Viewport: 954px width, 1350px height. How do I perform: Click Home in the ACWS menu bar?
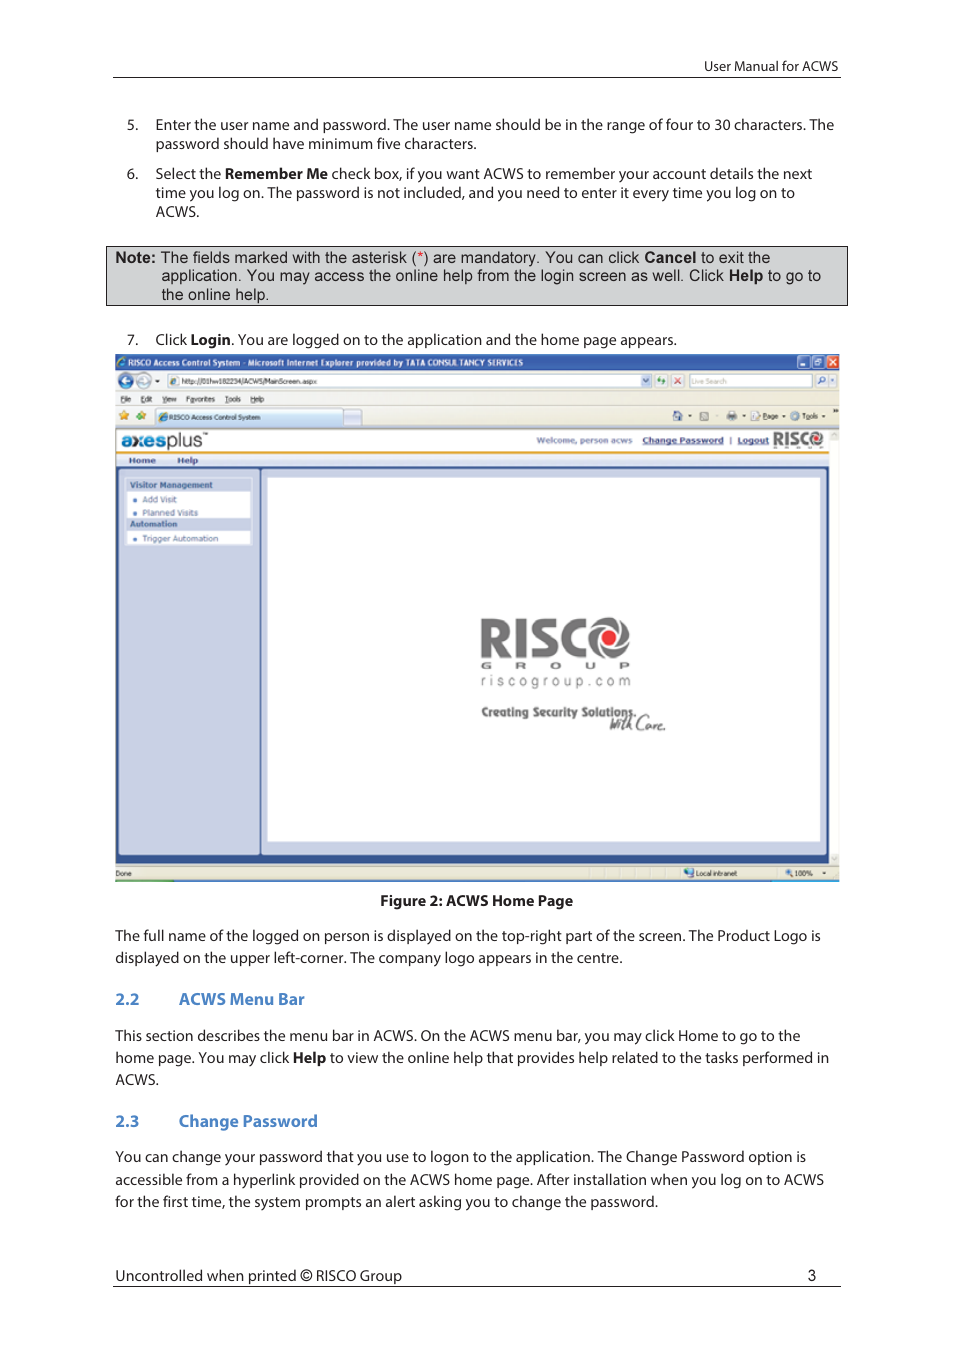[x=142, y=461]
